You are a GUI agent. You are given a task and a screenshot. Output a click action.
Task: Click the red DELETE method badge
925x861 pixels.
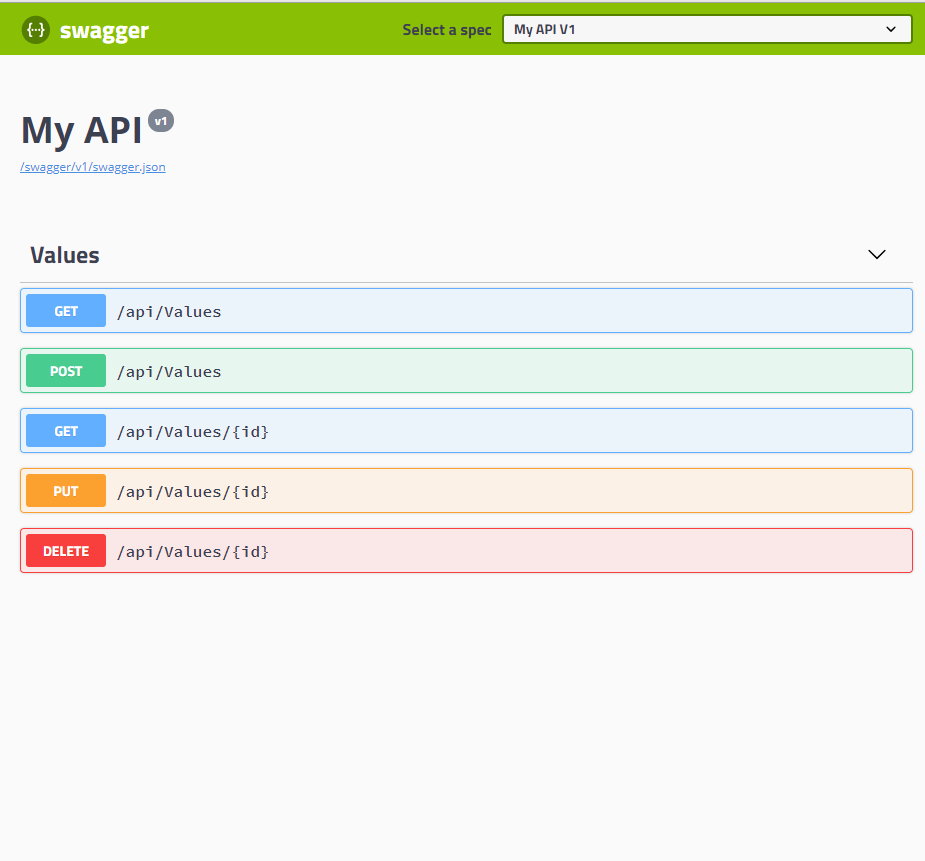coord(66,551)
